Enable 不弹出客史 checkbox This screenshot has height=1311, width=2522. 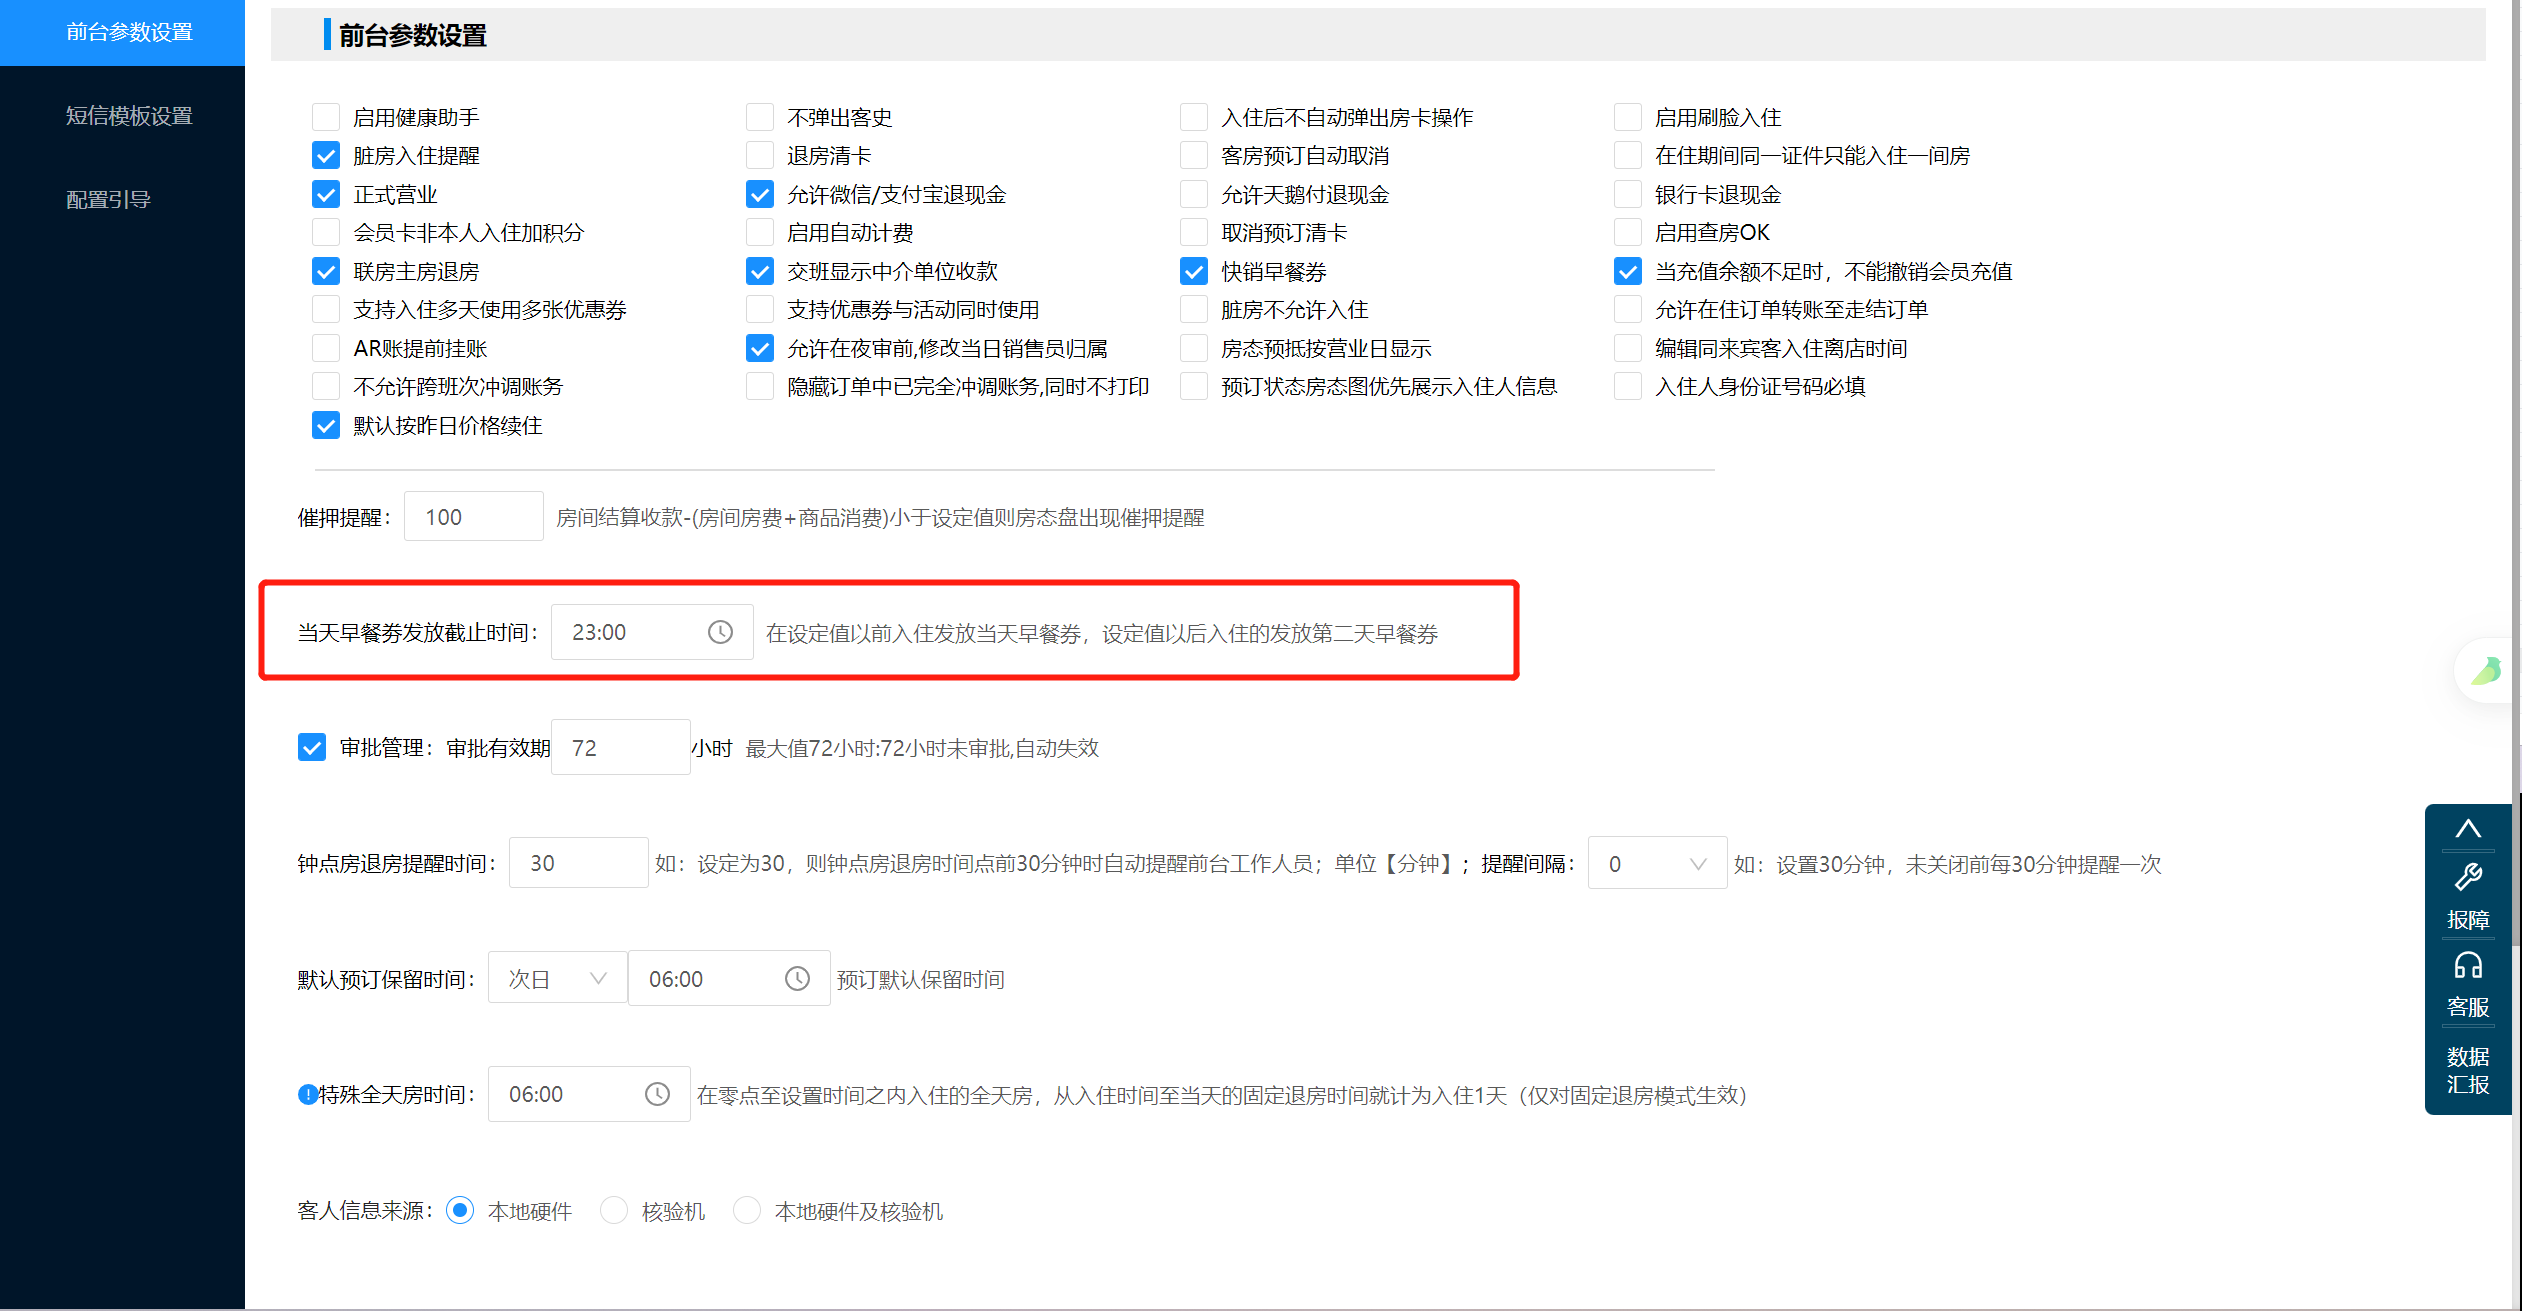[x=760, y=117]
